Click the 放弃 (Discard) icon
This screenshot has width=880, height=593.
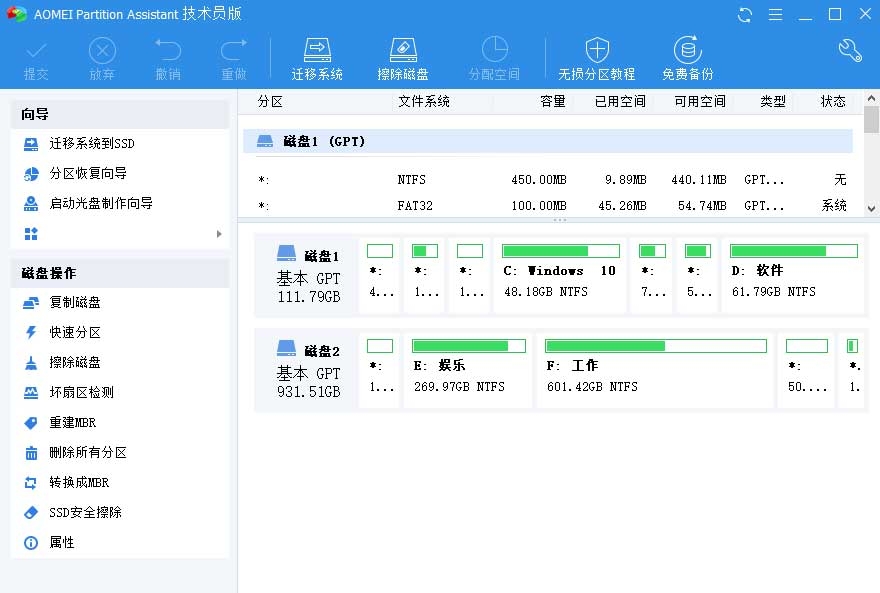(102, 55)
